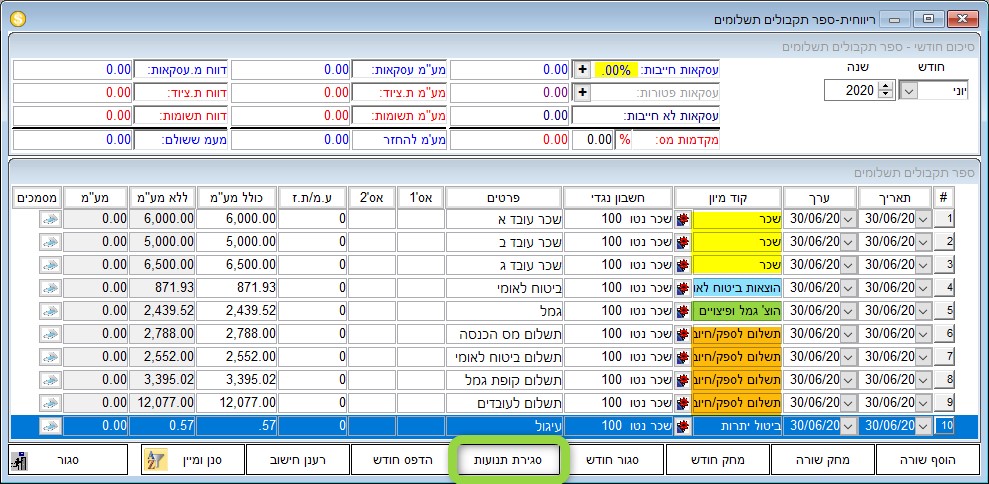Open the documents icon for row 2
The height and width of the screenshot is (484, 989).
coord(50,242)
